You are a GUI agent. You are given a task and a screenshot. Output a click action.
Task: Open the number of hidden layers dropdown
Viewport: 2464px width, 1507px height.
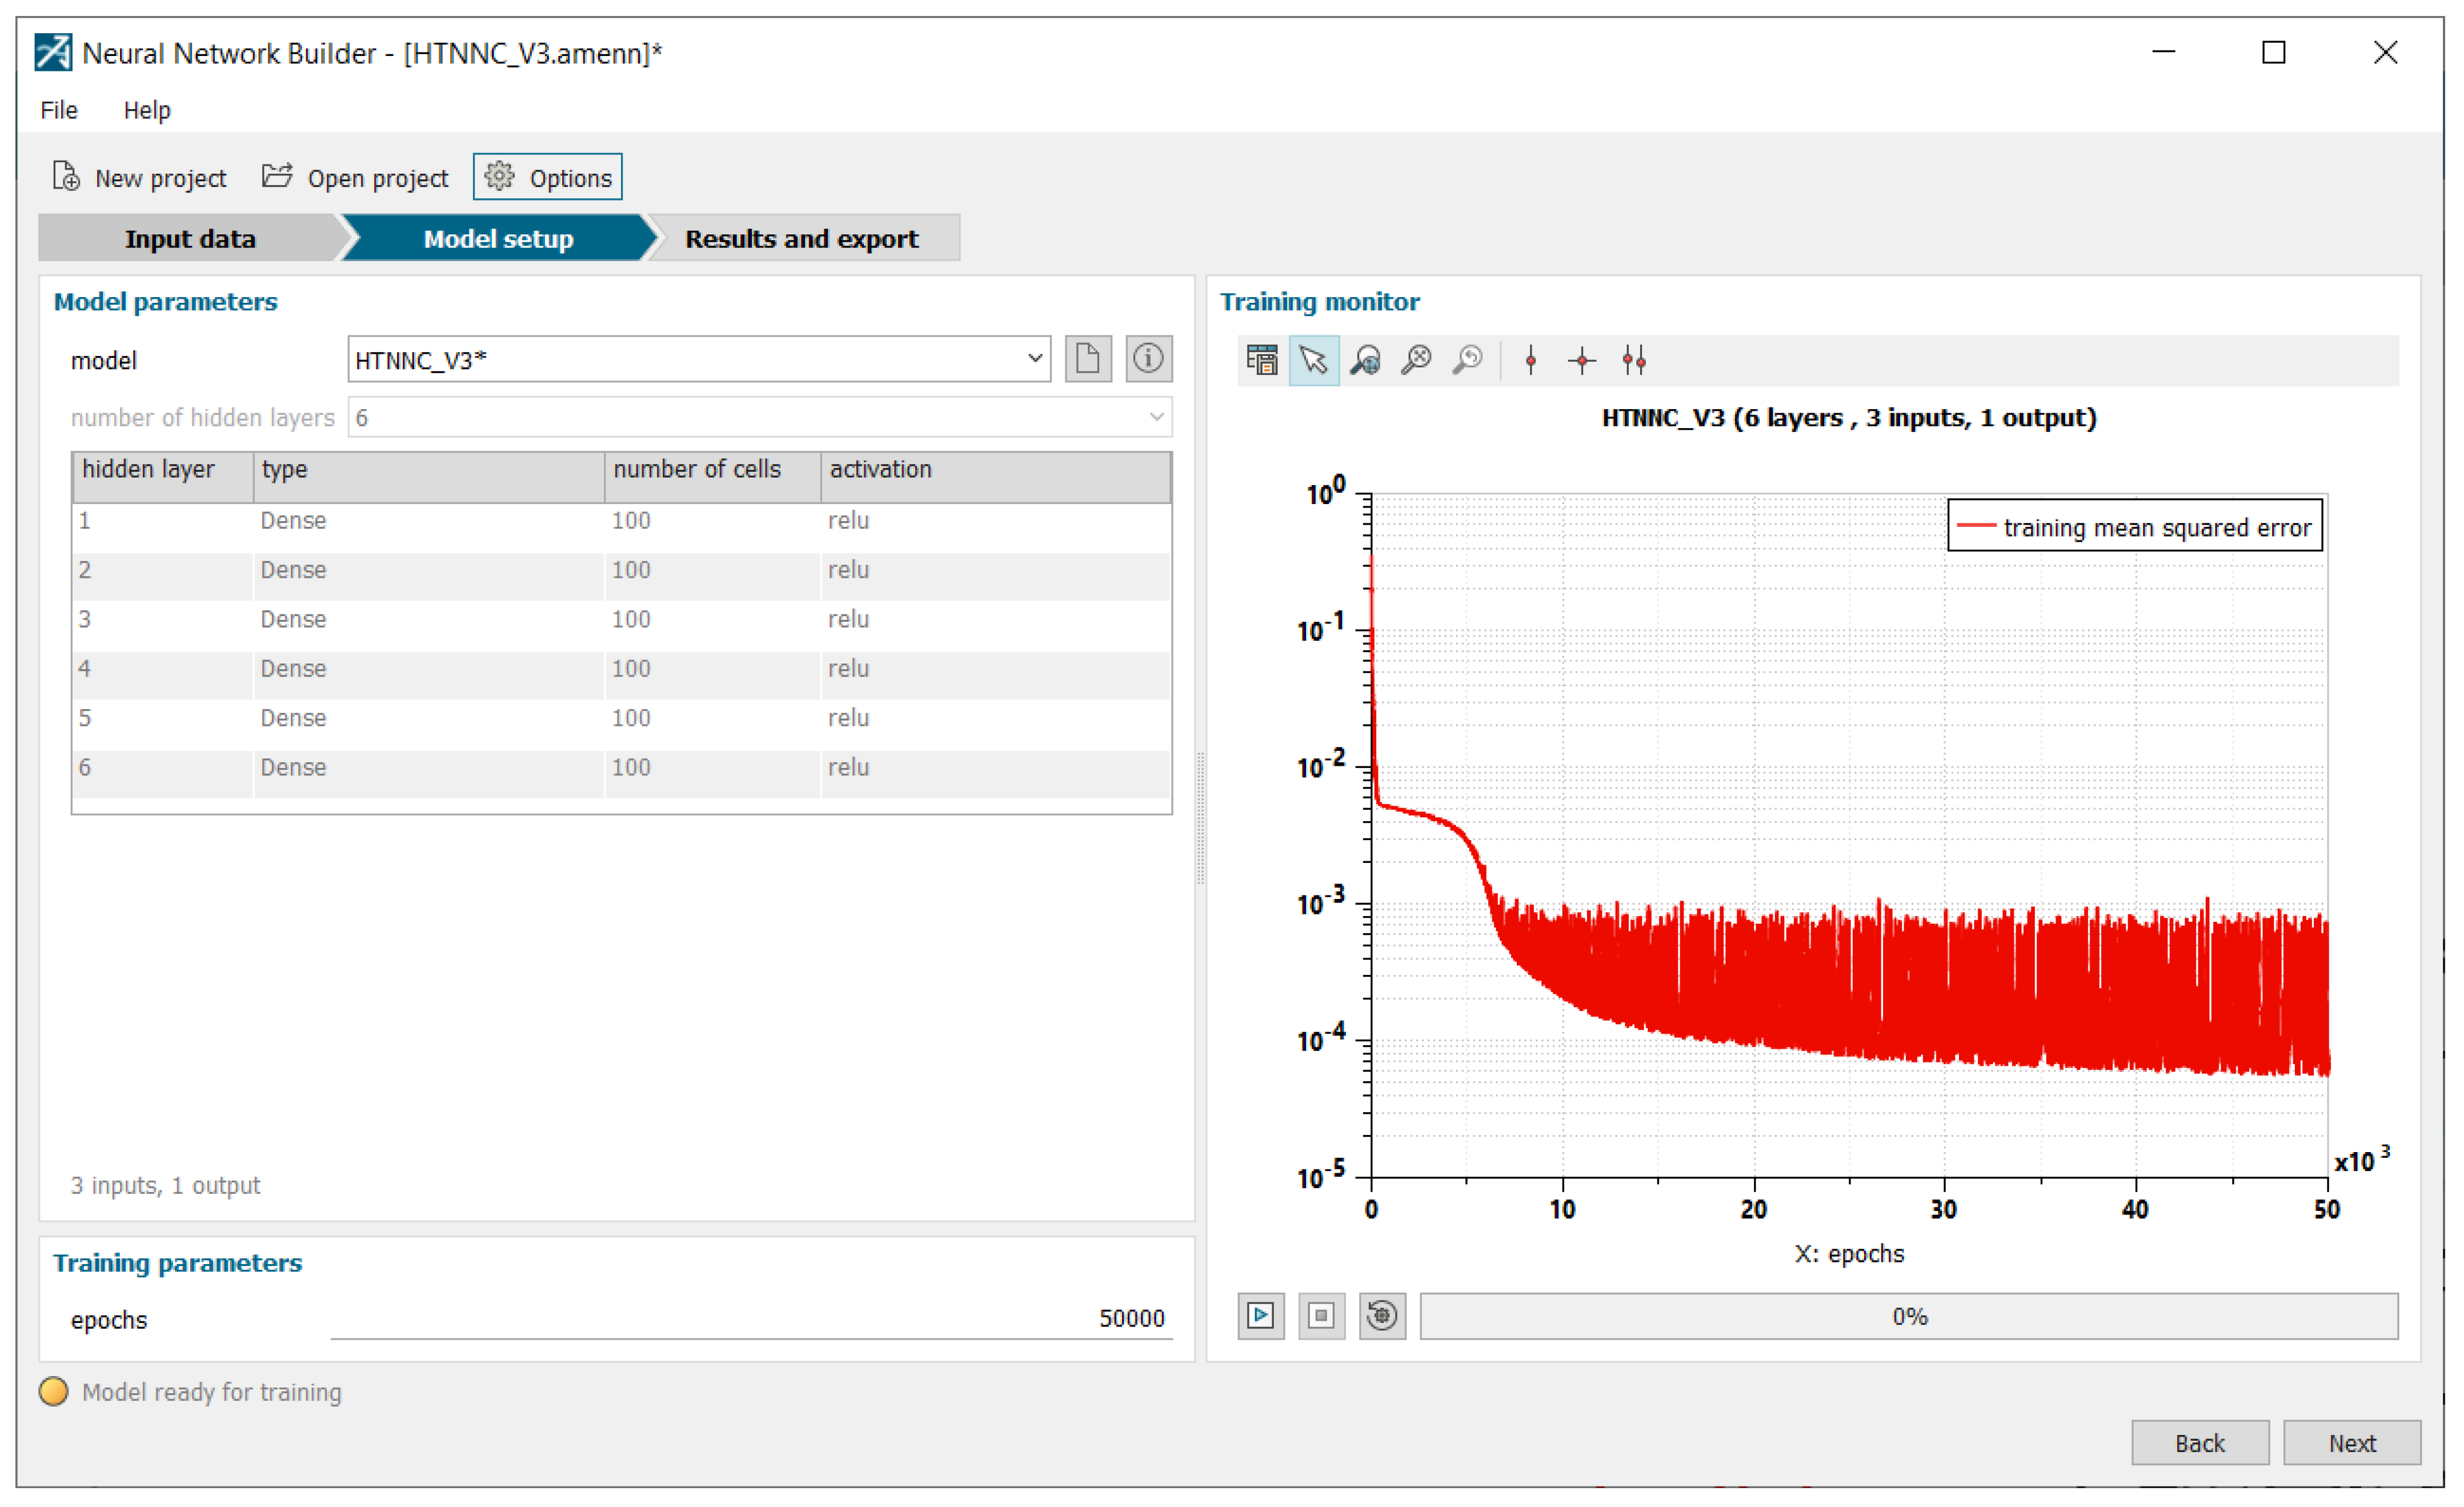pyautogui.click(x=1156, y=417)
